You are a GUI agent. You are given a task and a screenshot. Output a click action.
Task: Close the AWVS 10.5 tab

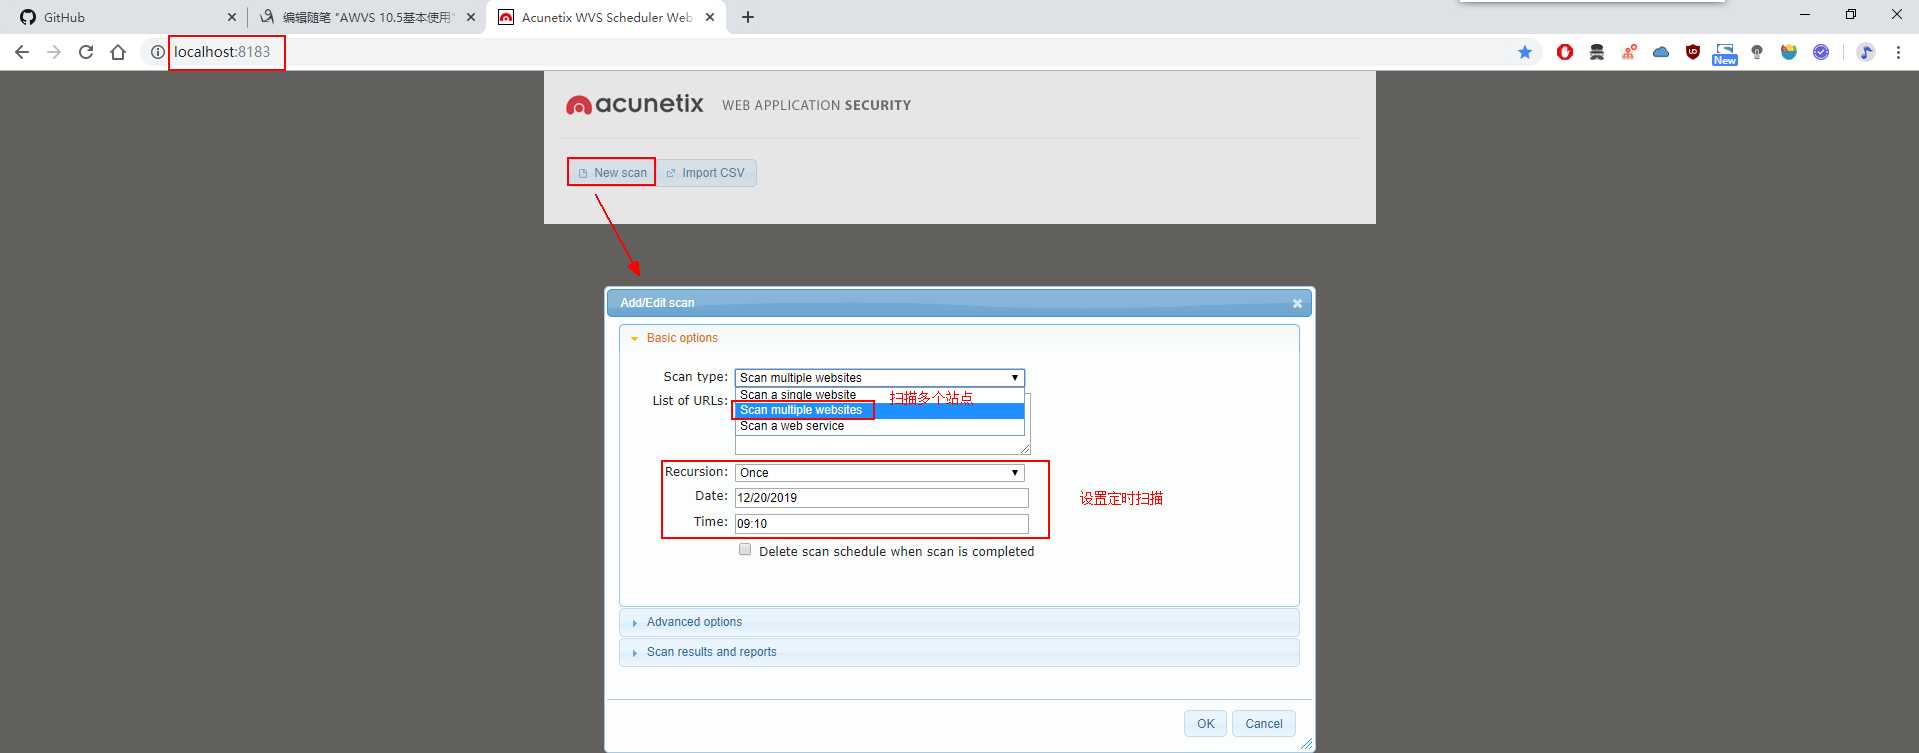(x=471, y=17)
